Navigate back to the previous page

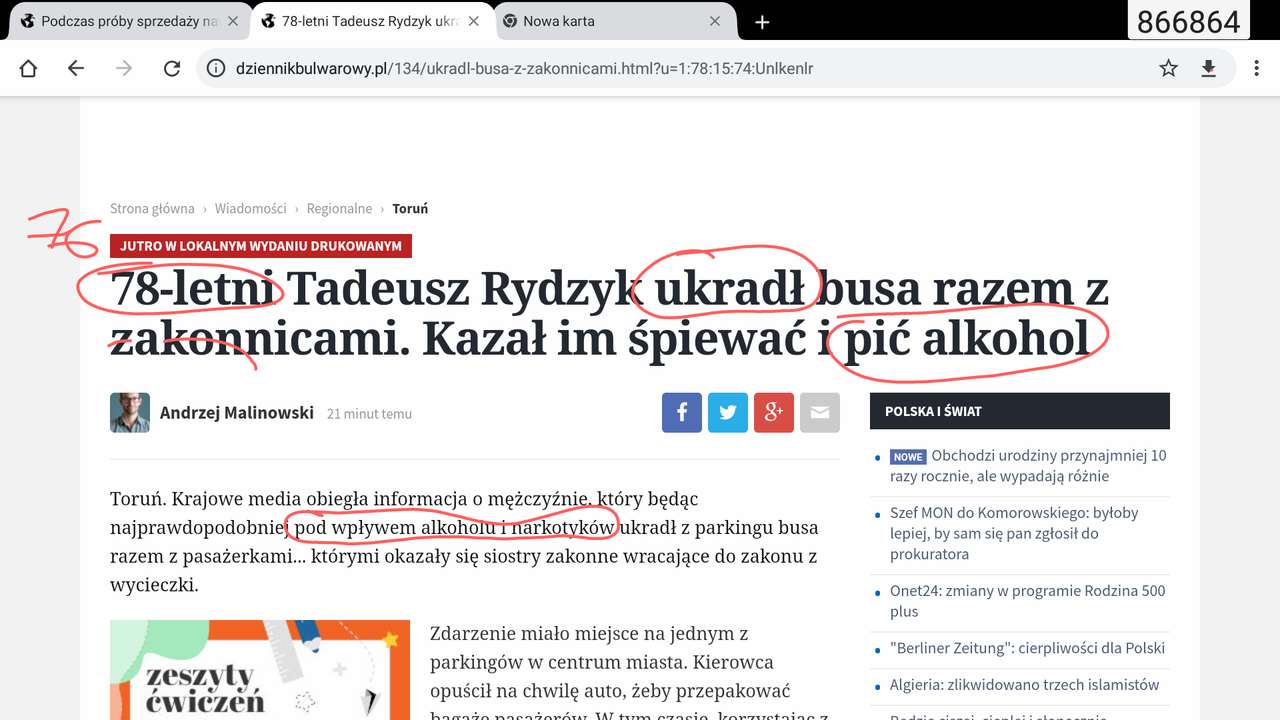[76, 68]
